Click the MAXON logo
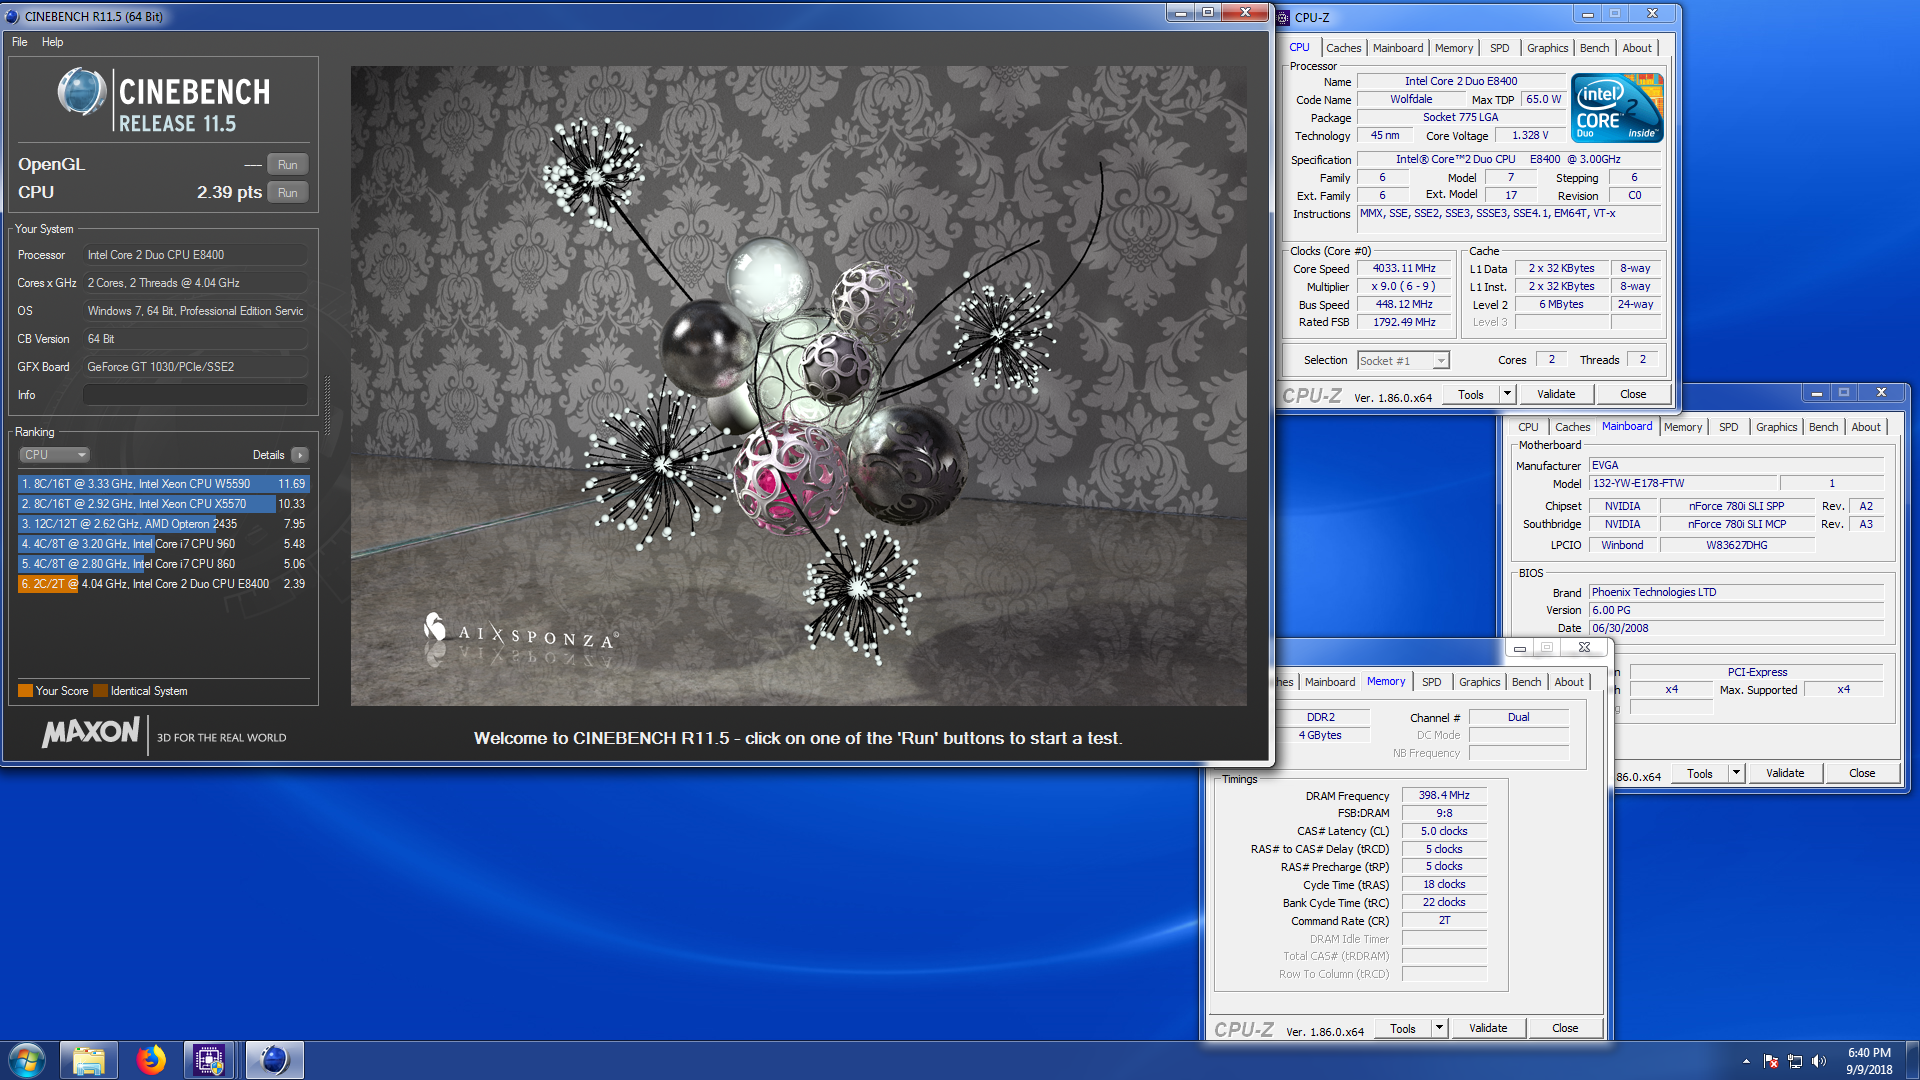The image size is (1920, 1080). (x=91, y=732)
